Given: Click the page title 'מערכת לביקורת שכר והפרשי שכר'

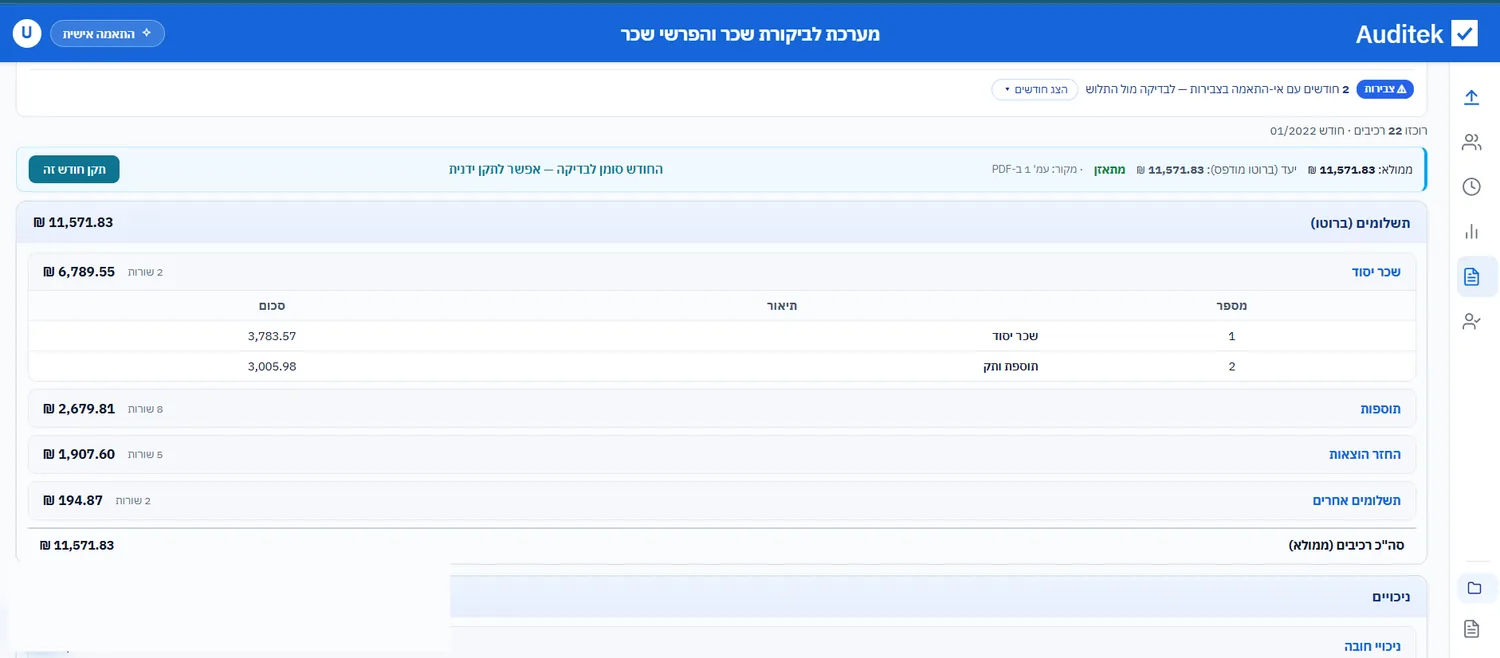Looking at the screenshot, I should (x=750, y=34).
